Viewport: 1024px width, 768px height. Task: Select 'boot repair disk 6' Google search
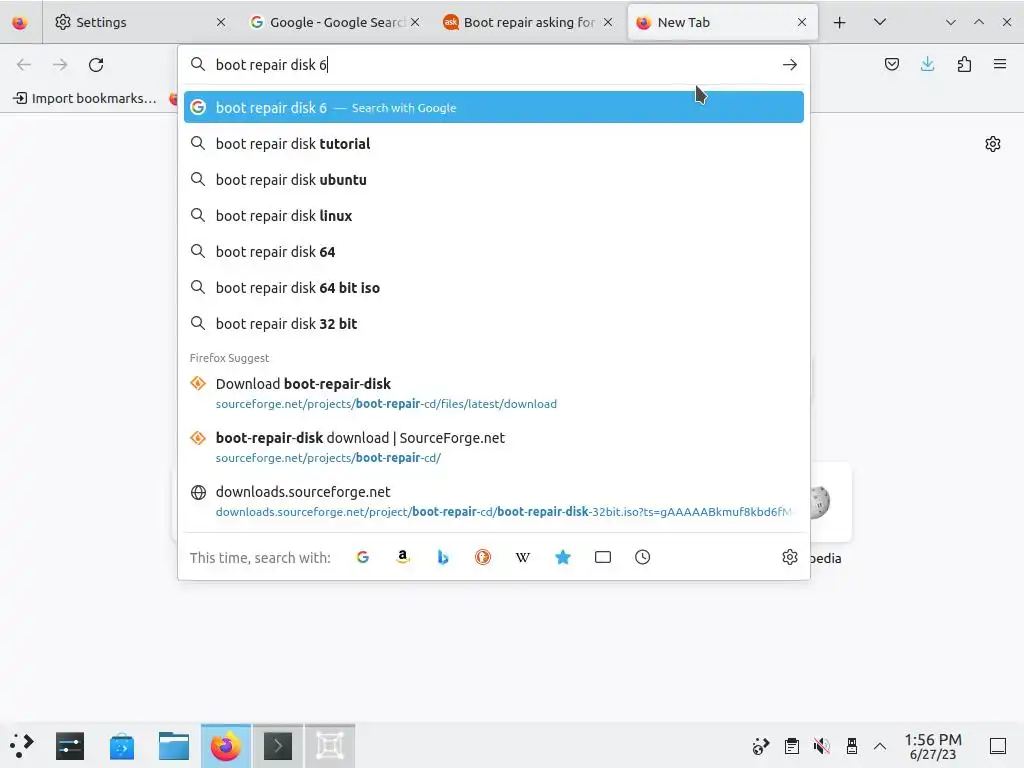tap(494, 107)
